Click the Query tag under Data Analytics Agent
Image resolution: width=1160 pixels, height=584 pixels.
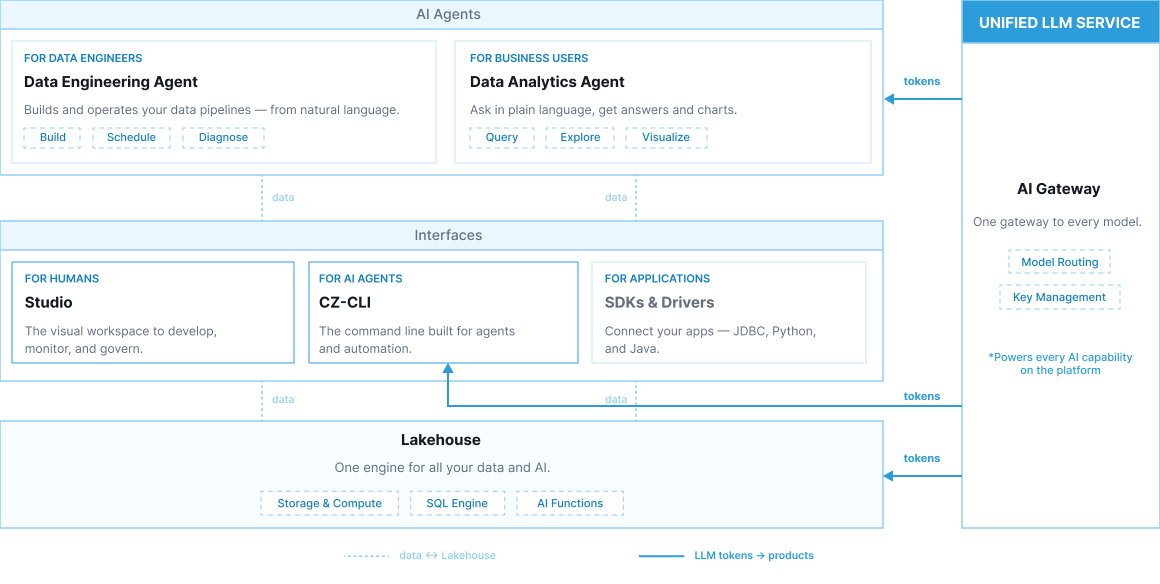(x=502, y=138)
